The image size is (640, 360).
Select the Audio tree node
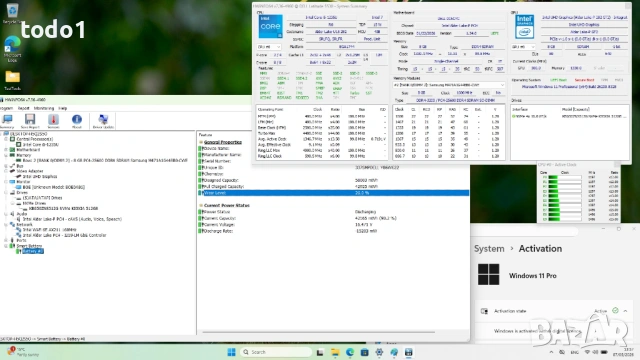click(x=22, y=213)
